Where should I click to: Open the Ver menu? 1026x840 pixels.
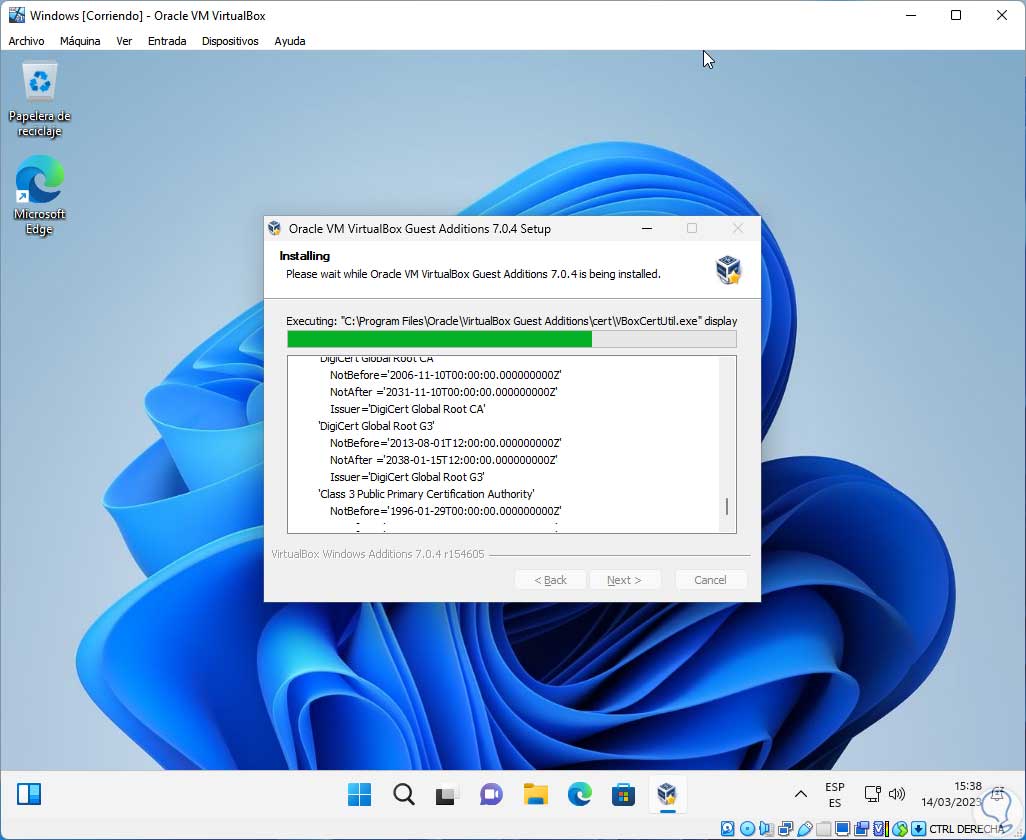(x=124, y=41)
